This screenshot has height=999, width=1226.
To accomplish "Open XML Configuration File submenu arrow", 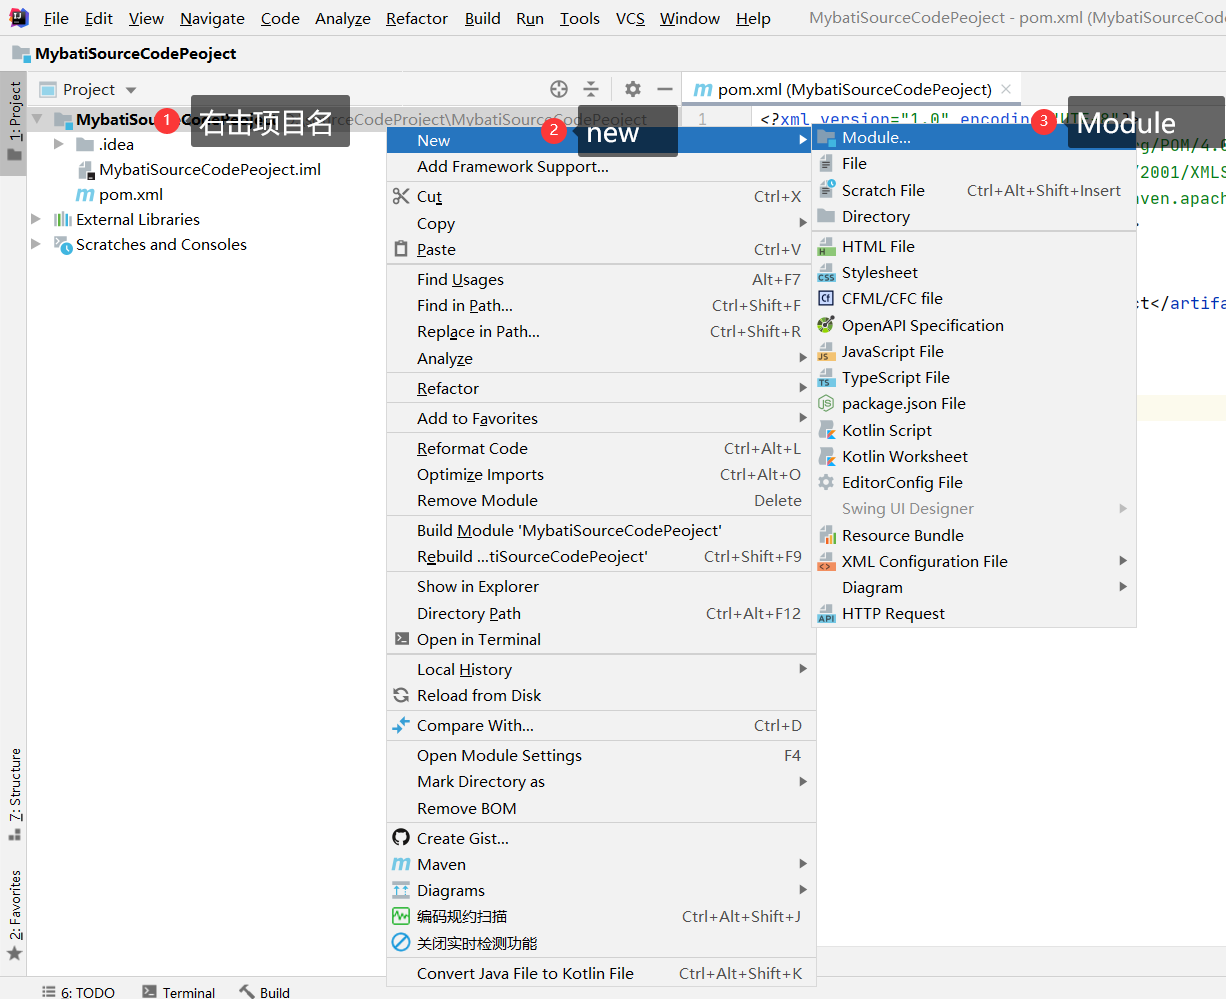I will (x=1123, y=561).
